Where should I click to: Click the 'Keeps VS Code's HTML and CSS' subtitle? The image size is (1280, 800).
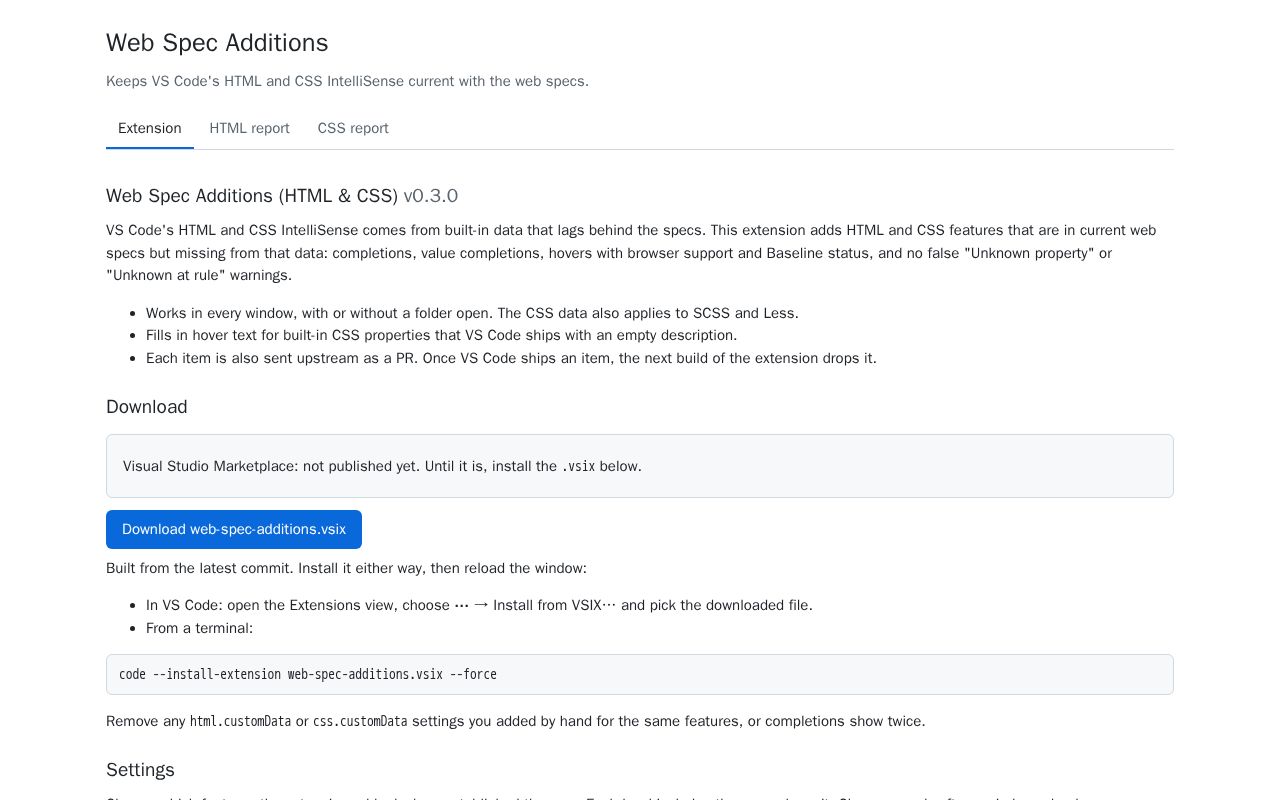[x=347, y=81]
